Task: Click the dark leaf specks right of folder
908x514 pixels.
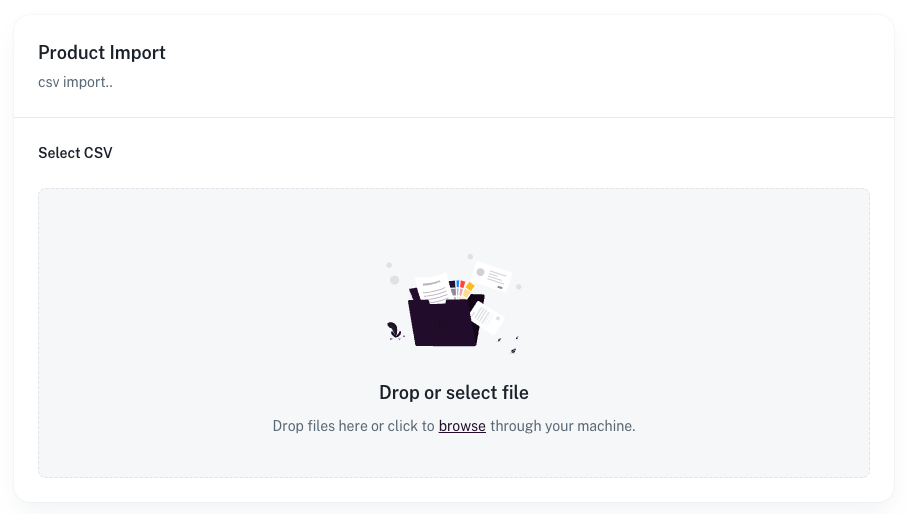Action: (x=513, y=349)
